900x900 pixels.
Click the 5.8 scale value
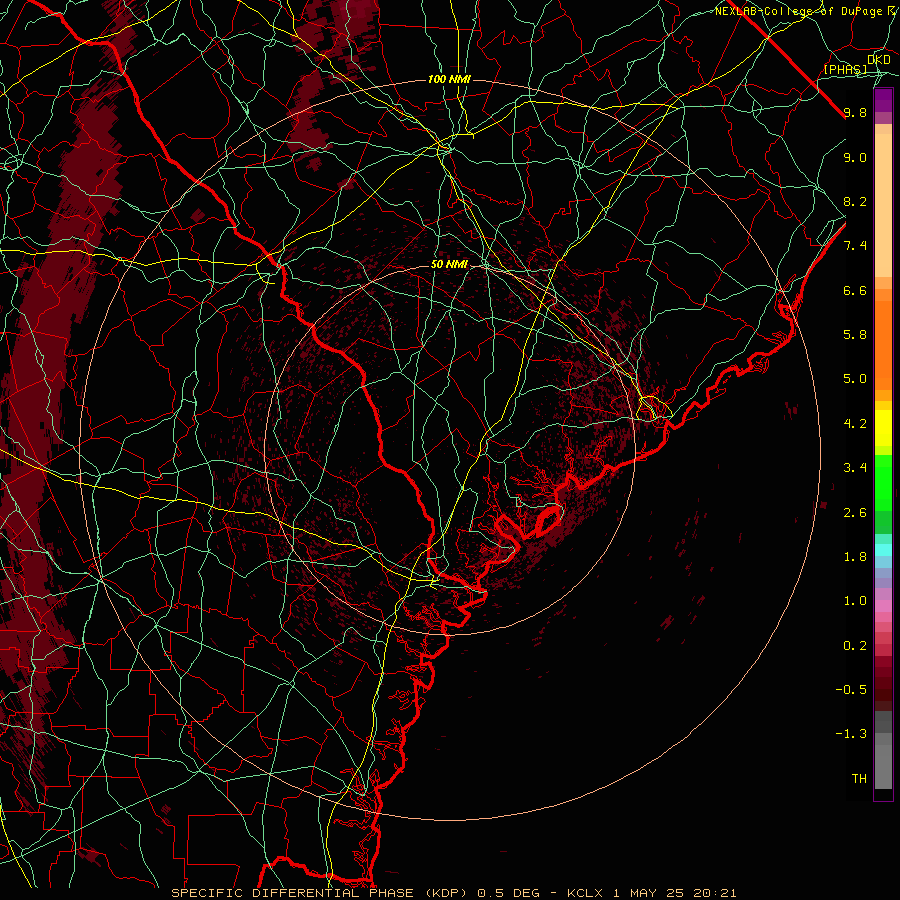[855, 335]
